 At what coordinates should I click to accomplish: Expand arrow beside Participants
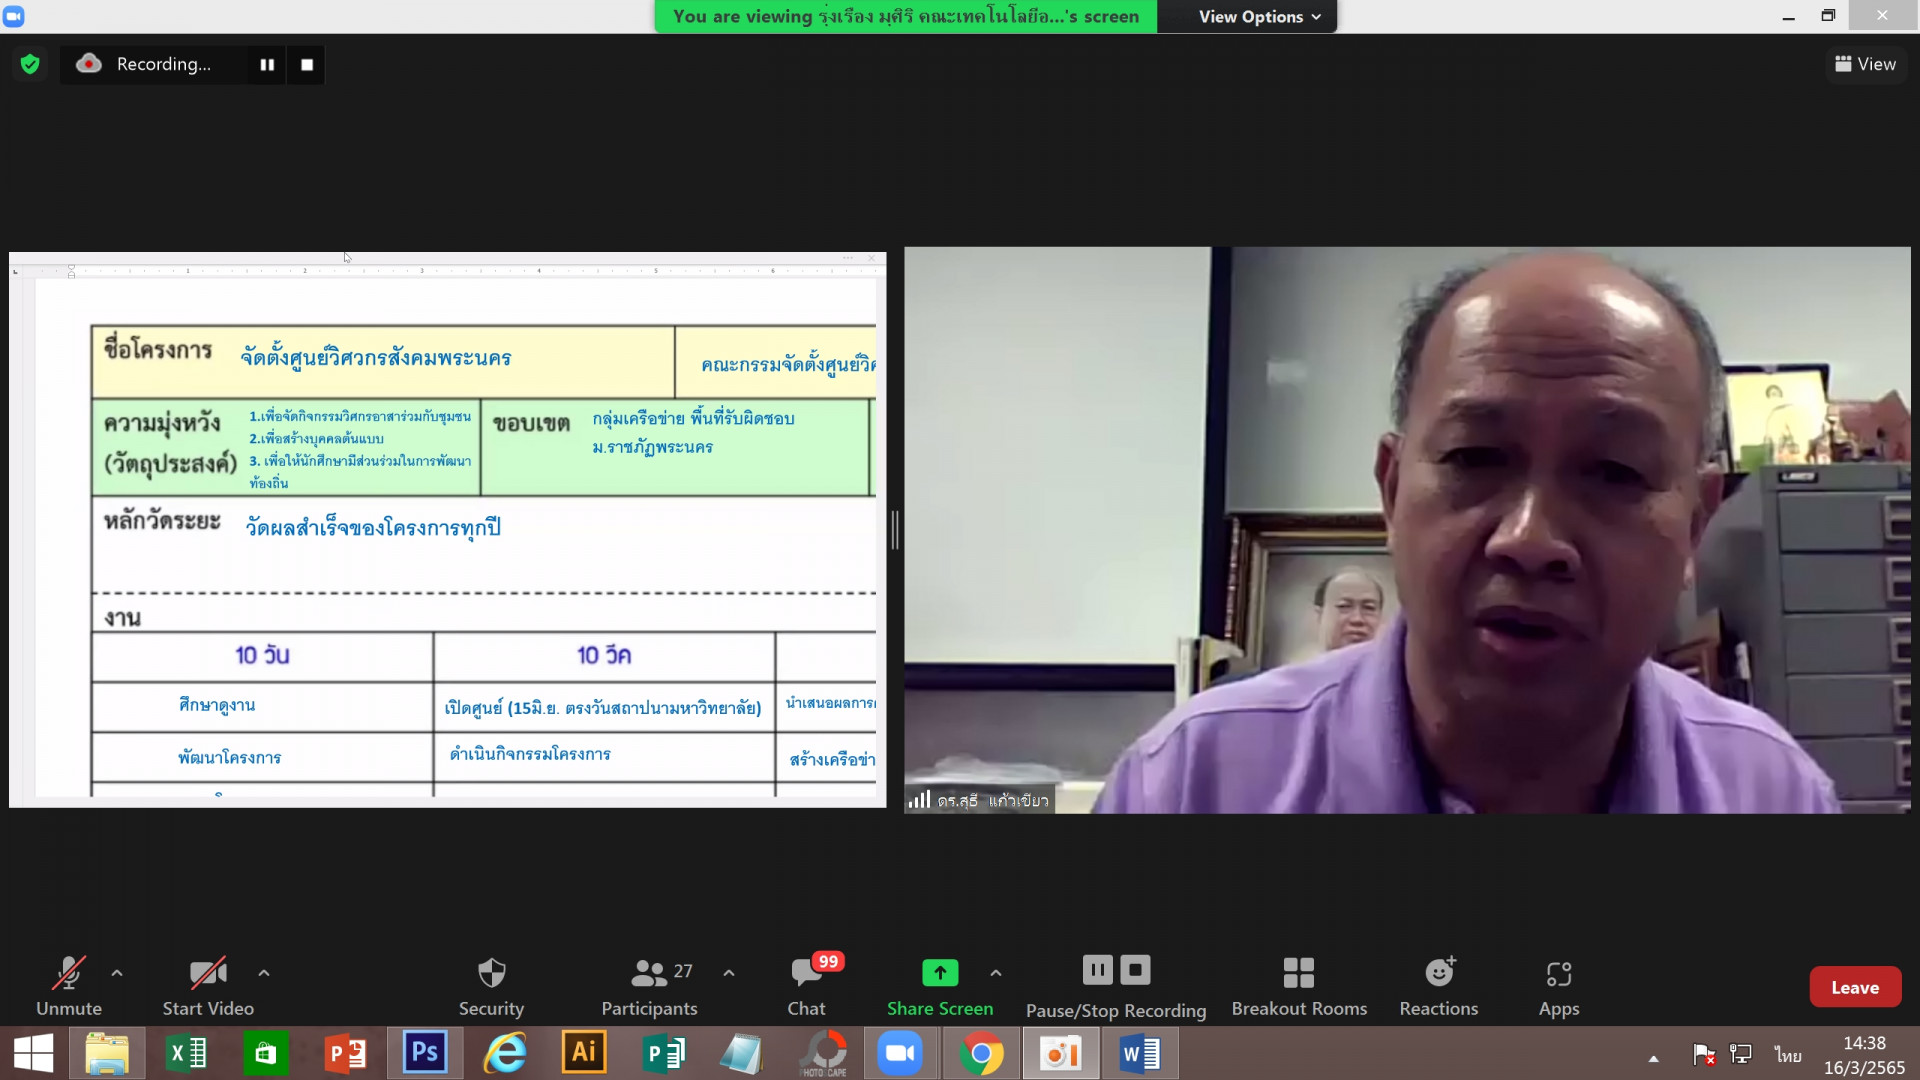[729, 973]
